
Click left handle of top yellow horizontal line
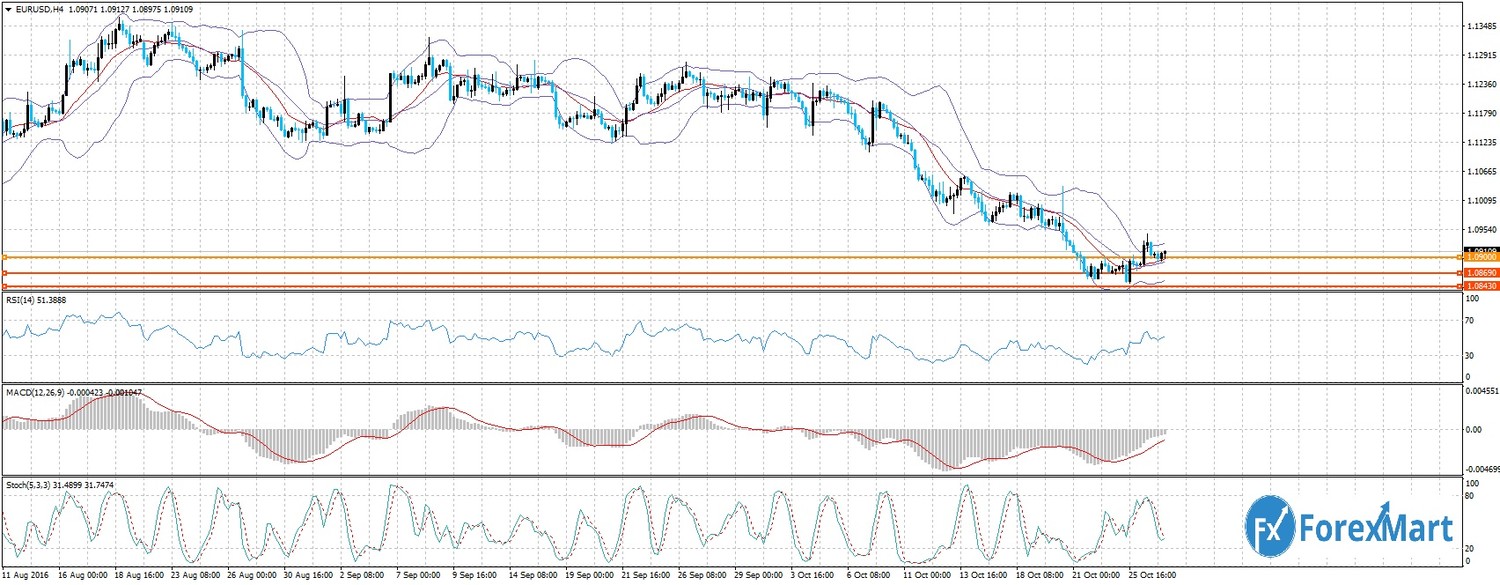(4, 258)
